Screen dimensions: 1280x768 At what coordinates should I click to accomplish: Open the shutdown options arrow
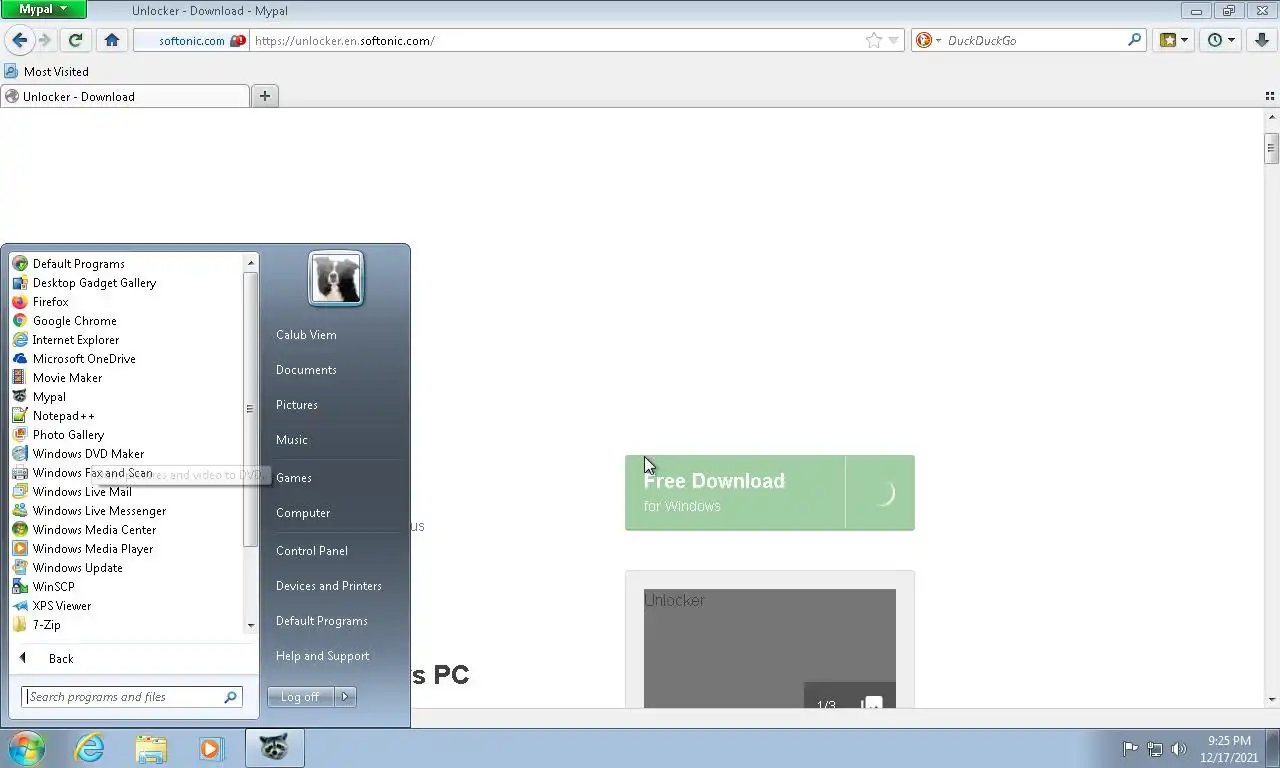345,697
